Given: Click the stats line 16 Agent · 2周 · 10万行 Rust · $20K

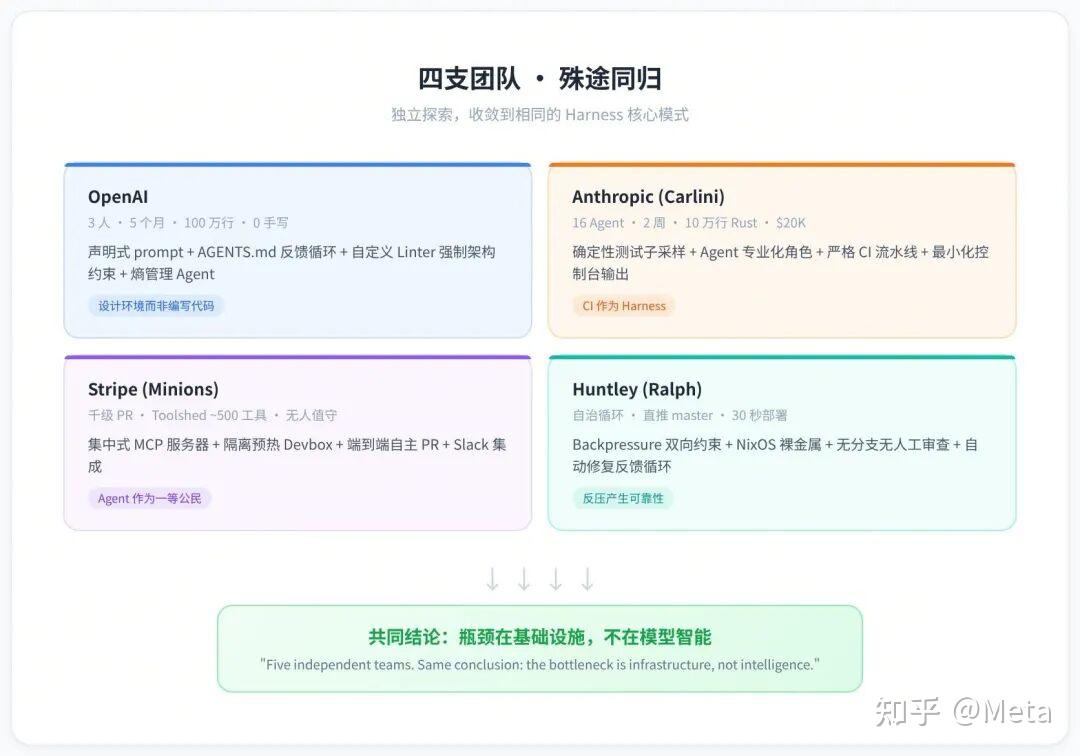Looking at the screenshot, I should tap(689, 223).
